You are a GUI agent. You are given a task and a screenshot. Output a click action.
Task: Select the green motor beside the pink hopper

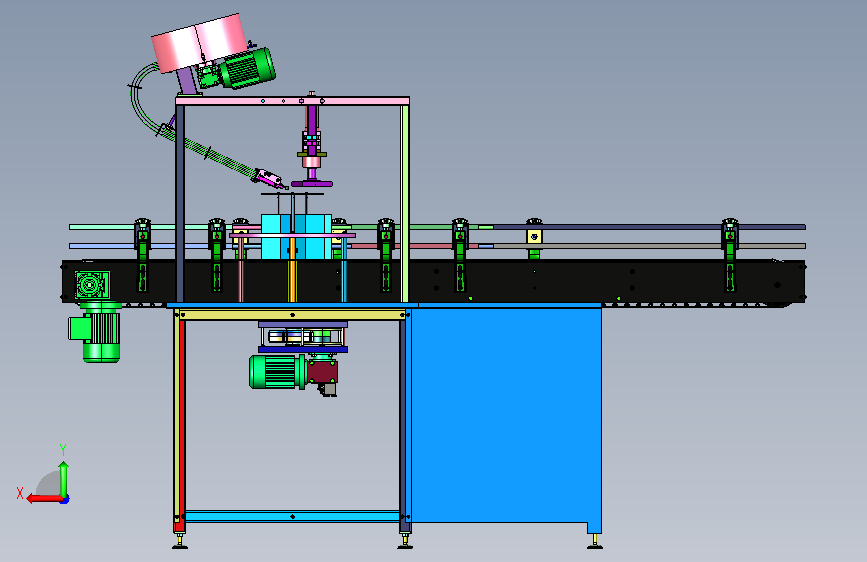(x=246, y=69)
